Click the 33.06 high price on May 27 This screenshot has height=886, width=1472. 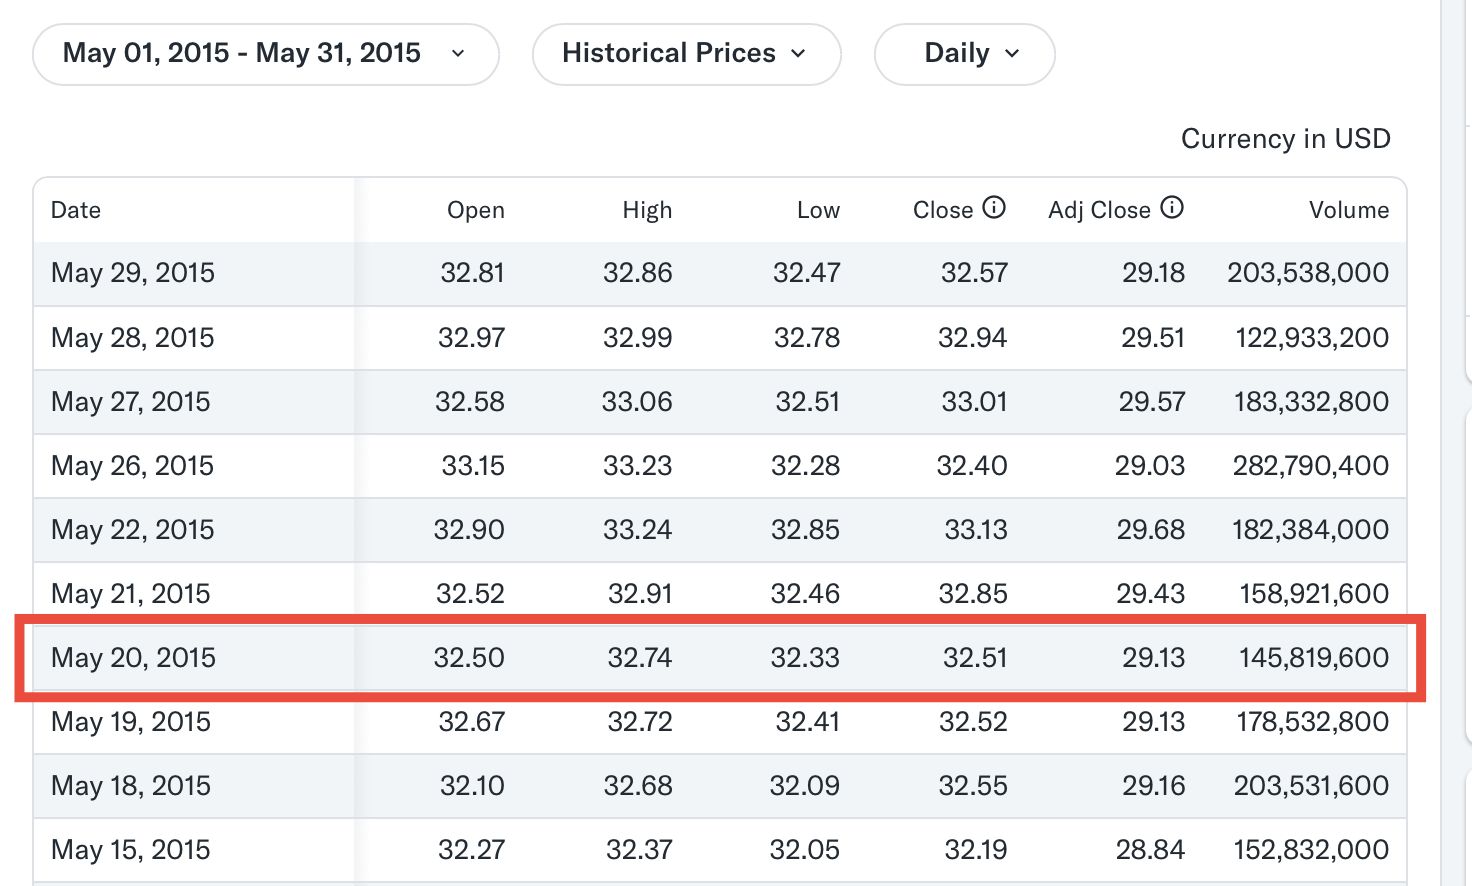[637, 402]
